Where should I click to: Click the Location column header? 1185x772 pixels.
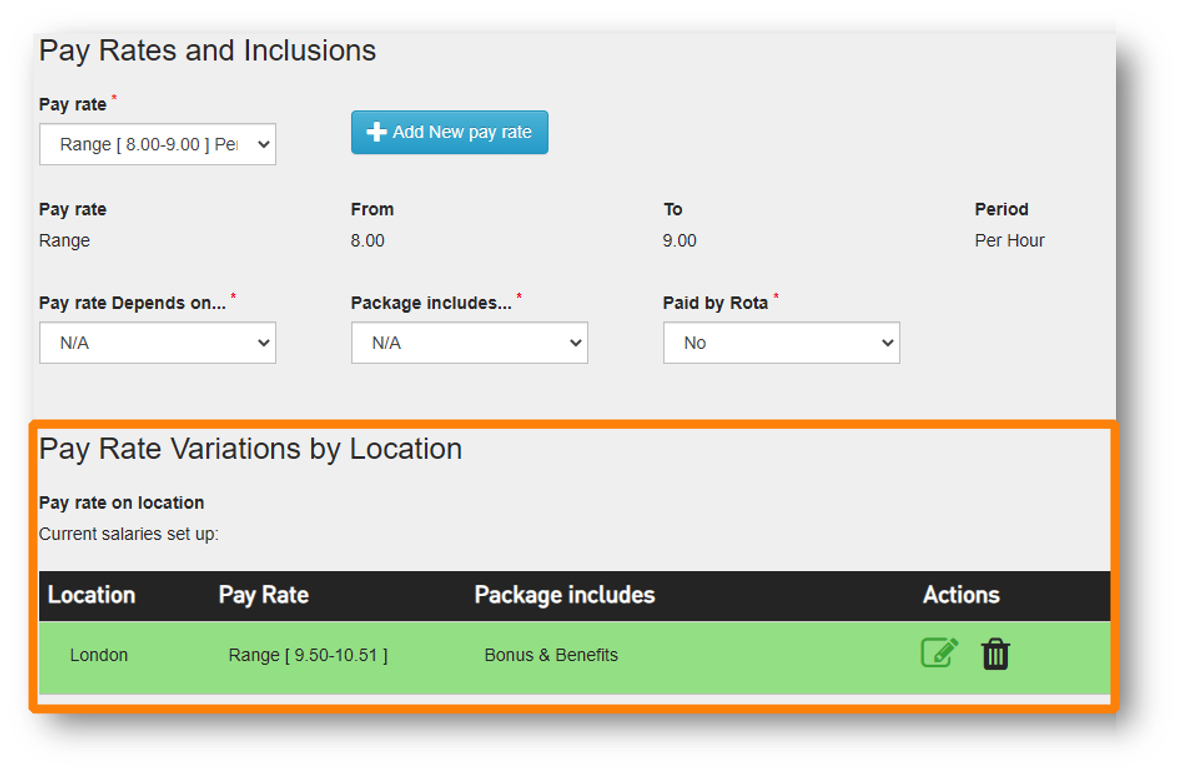coord(91,595)
